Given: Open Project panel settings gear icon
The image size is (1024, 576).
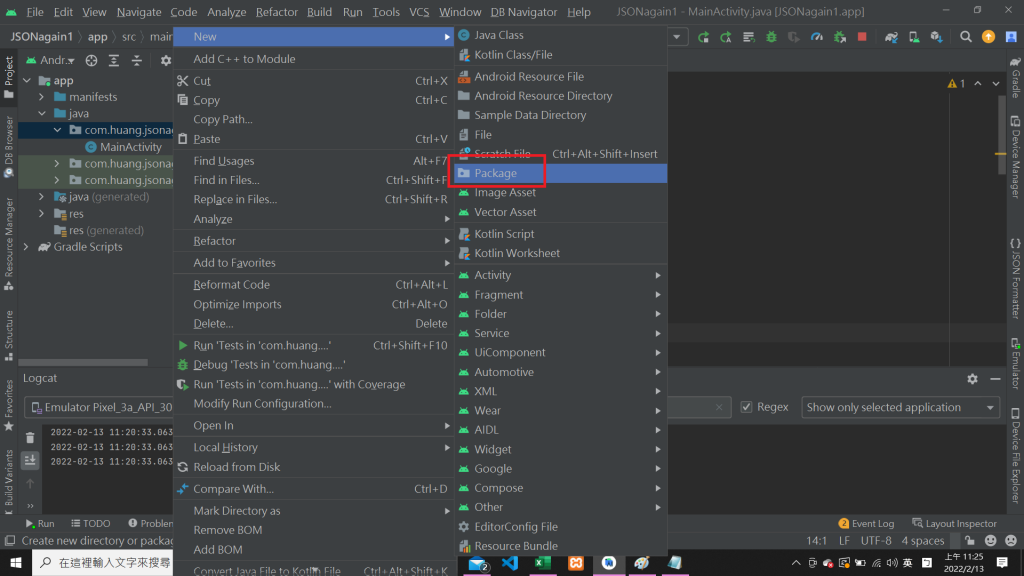Looking at the screenshot, I should 165,60.
